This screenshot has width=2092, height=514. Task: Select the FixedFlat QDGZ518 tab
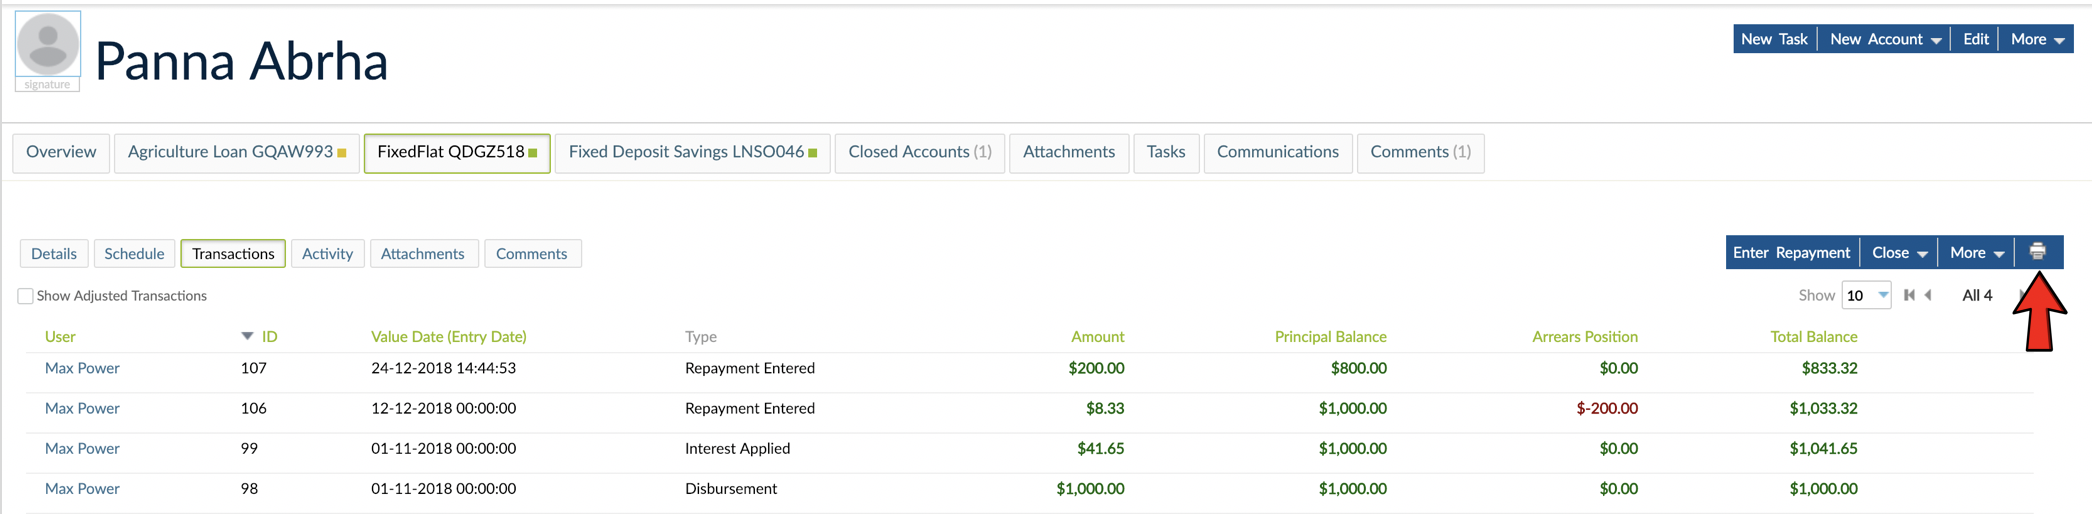[457, 152]
